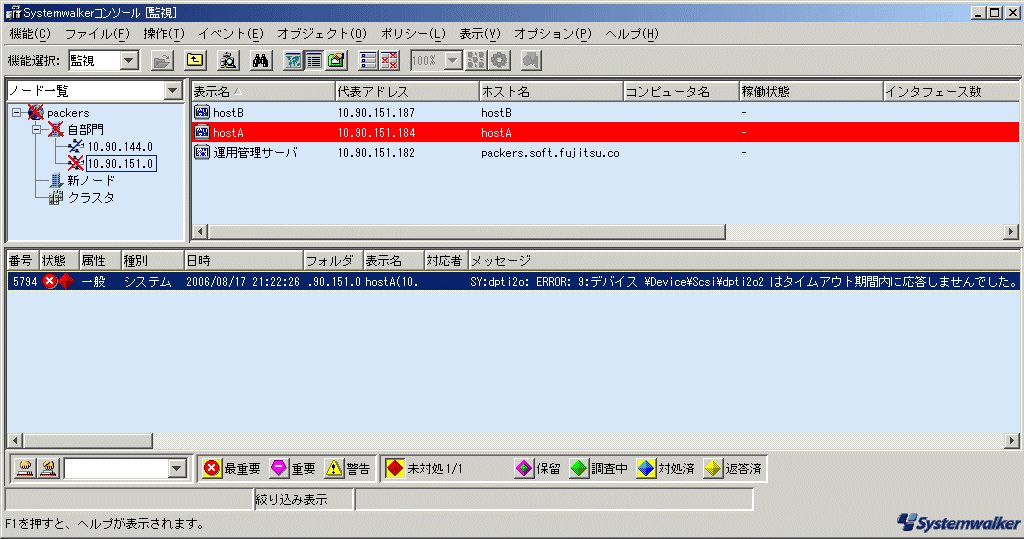Click packers.soft.fujitsu.co host name cell

click(x=550, y=152)
